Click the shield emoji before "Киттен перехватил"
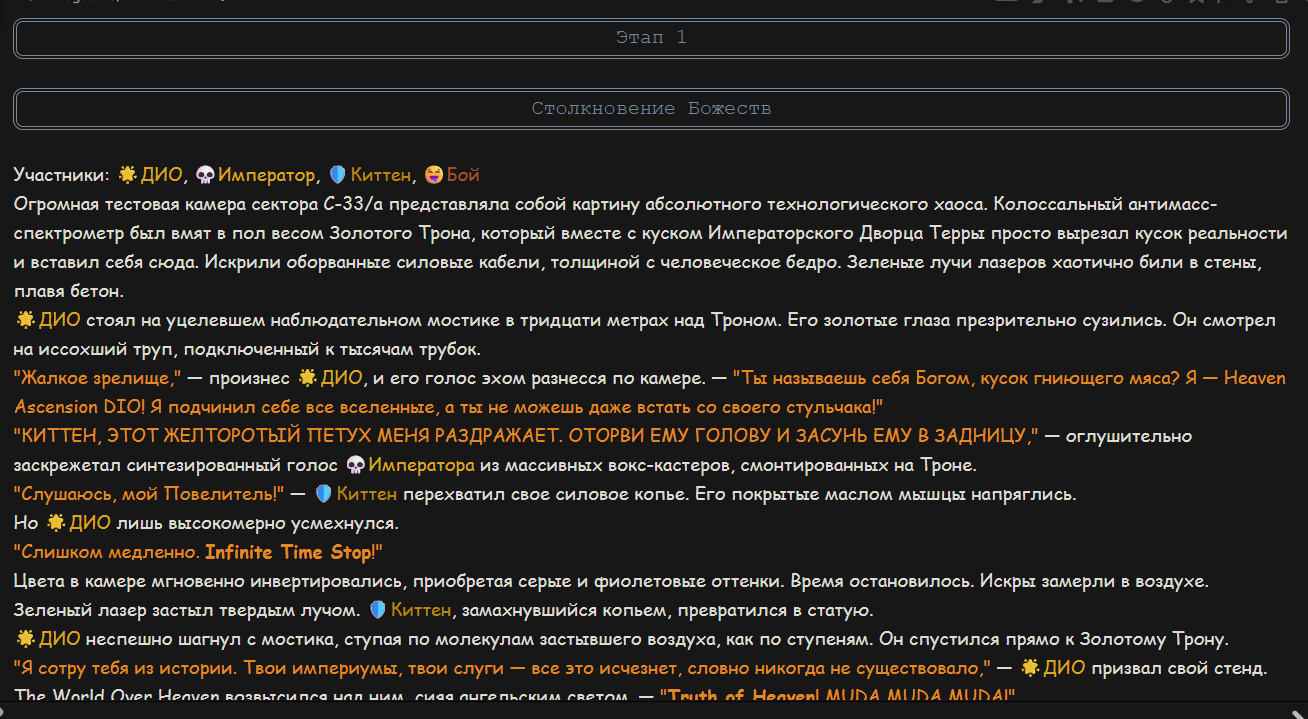The width and height of the screenshot is (1308, 719). click(x=323, y=494)
